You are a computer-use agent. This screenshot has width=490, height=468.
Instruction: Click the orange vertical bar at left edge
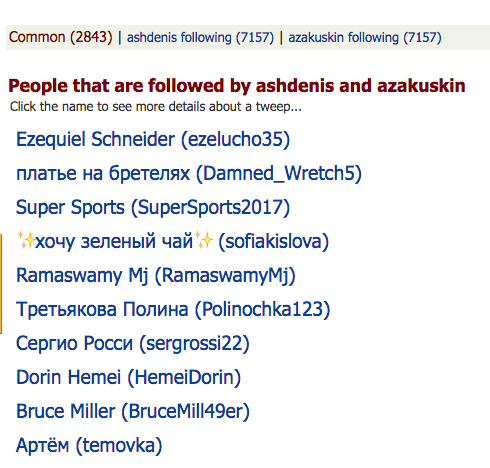[x=1, y=284]
